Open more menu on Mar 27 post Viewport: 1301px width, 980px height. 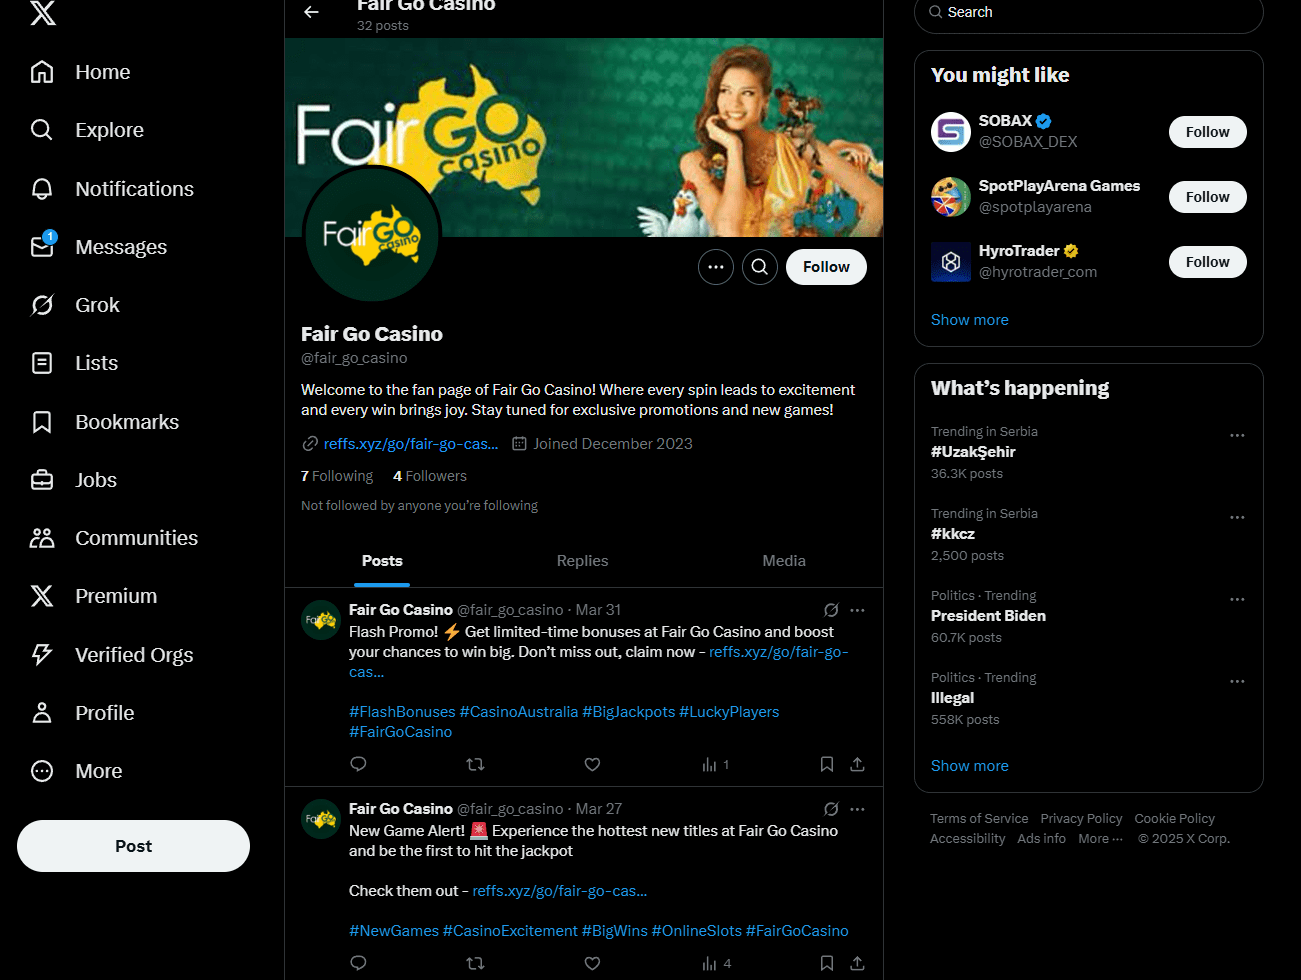point(857,809)
